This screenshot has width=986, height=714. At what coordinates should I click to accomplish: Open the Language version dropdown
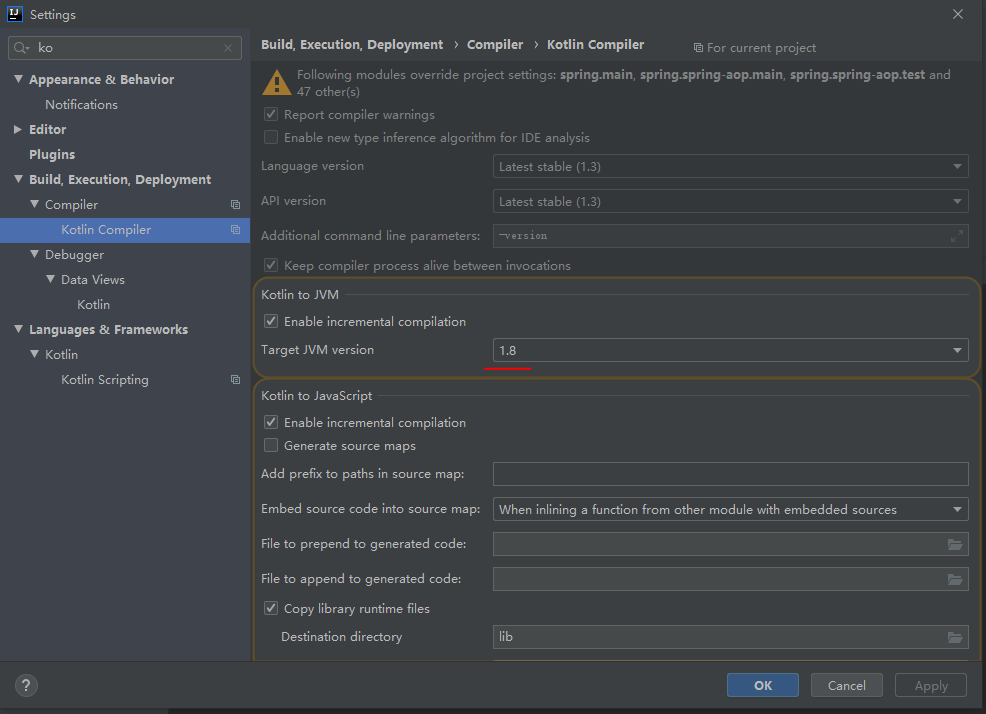click(731, 167)
